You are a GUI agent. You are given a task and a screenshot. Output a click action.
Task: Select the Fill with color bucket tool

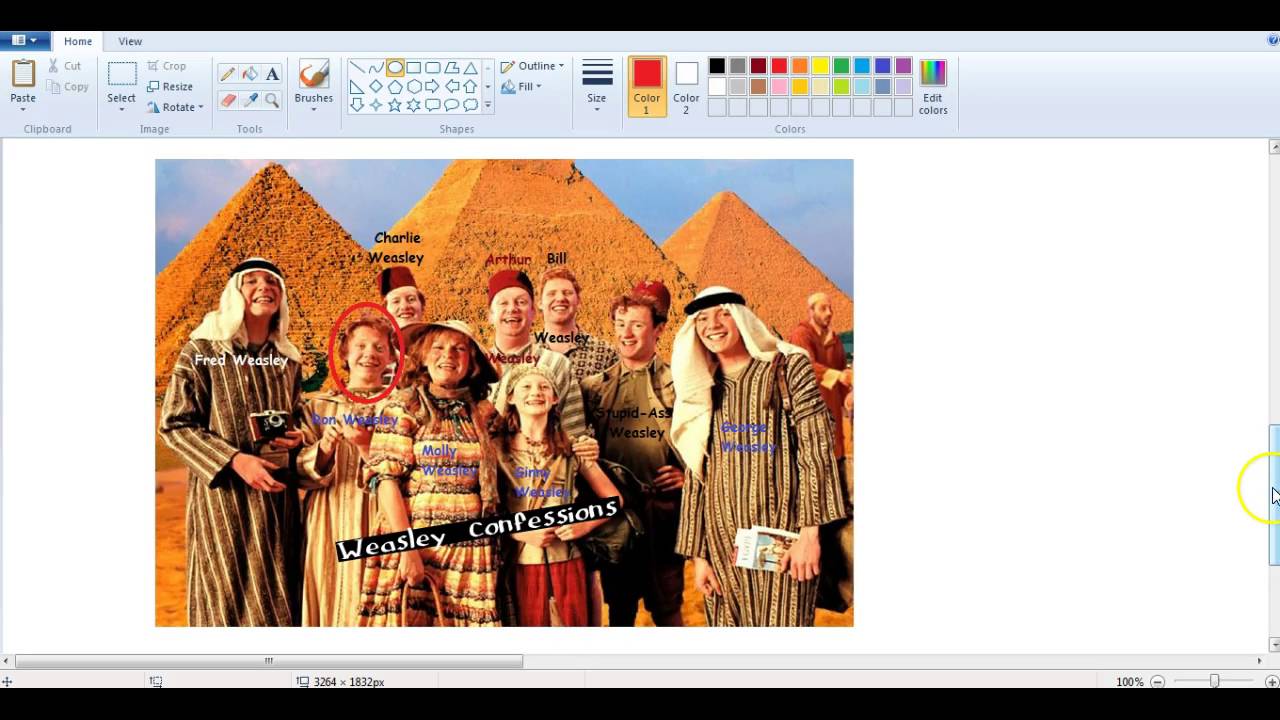coord(250,73)
